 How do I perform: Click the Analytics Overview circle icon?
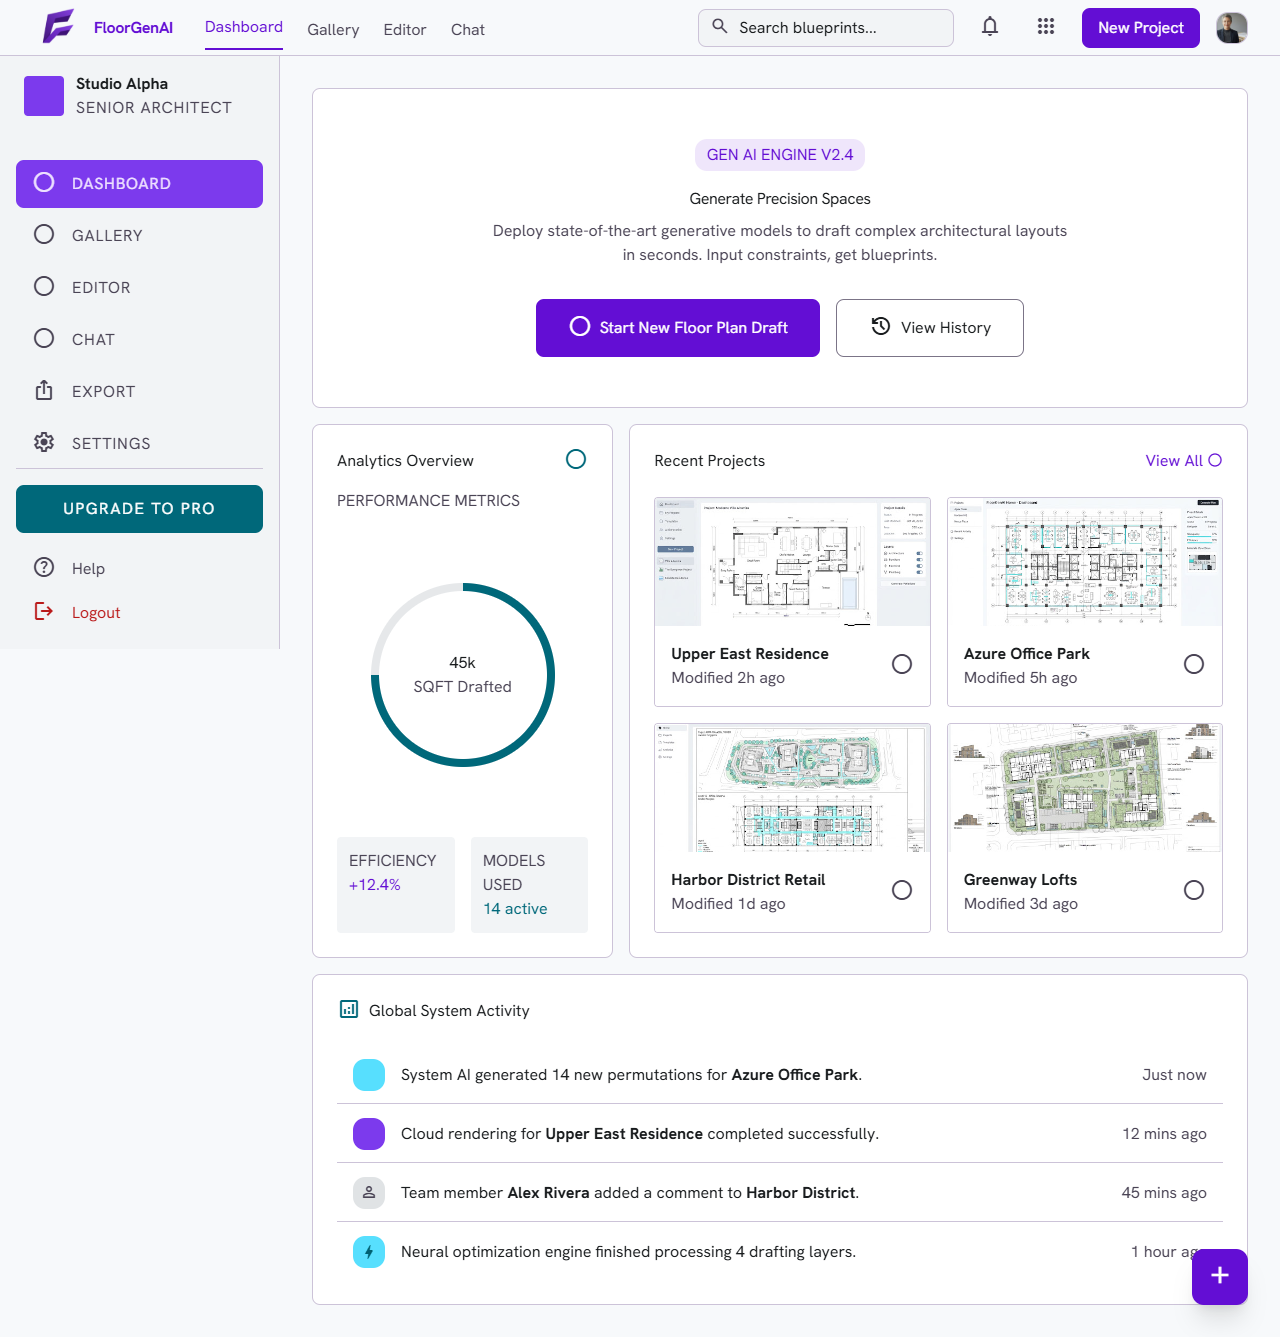(576, 460)
